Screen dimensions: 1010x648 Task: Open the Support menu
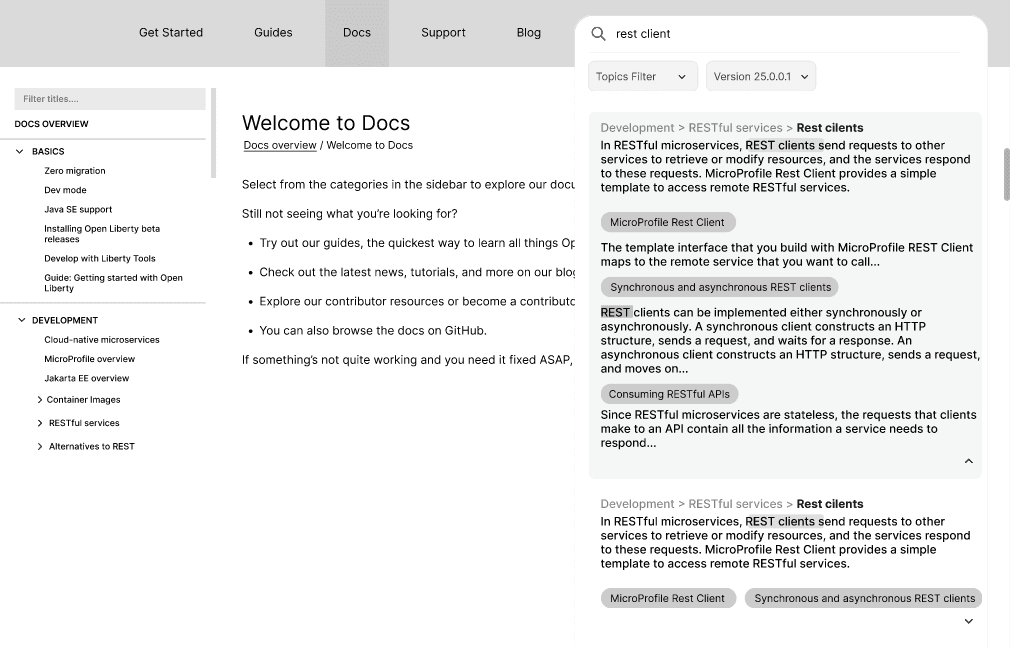(443, 33)
